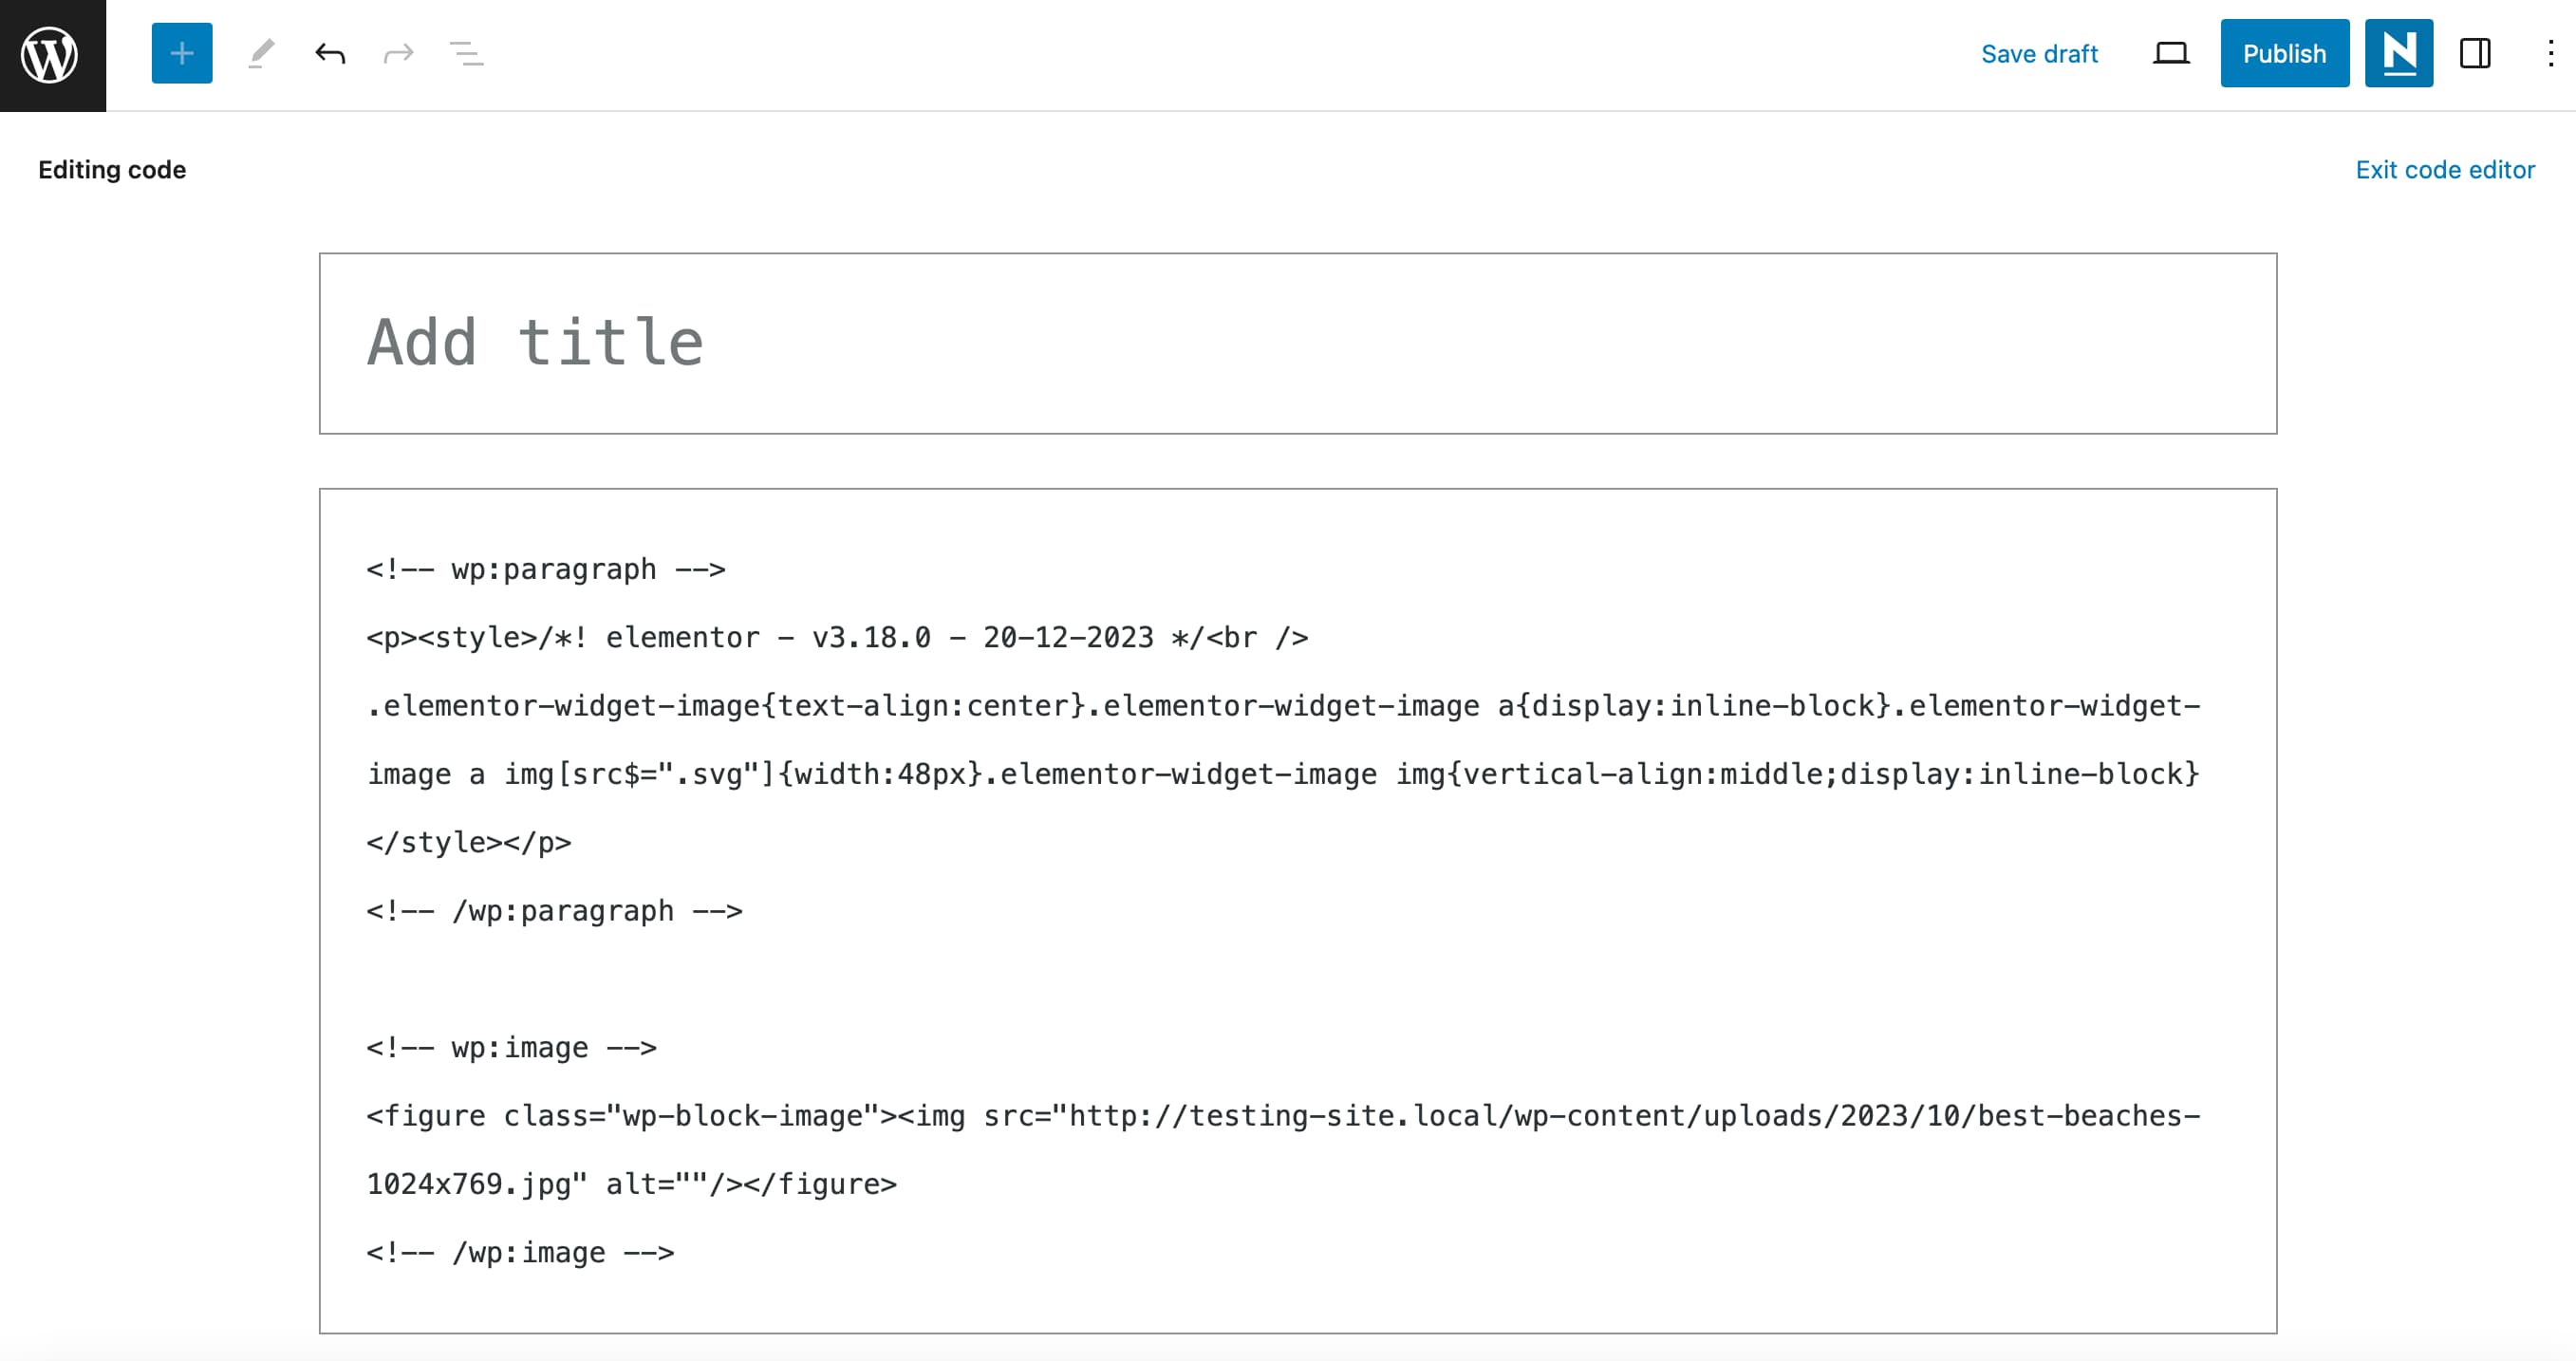Open the WordPress dashboard via the W logo
The width and height of the screenshot is (2576, 1361).
[50, 55]
